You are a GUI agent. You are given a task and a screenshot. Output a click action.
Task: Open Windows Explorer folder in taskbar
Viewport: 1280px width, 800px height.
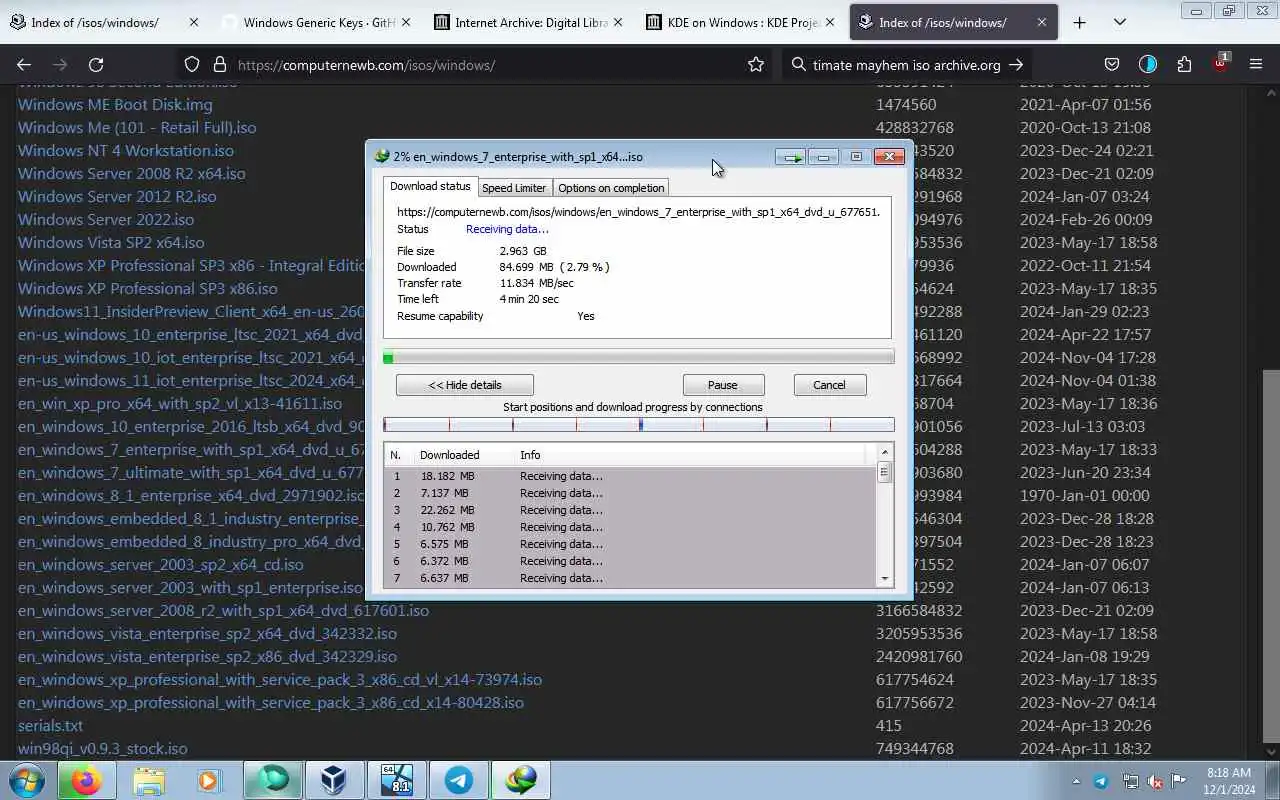click(x=148, y=780)
